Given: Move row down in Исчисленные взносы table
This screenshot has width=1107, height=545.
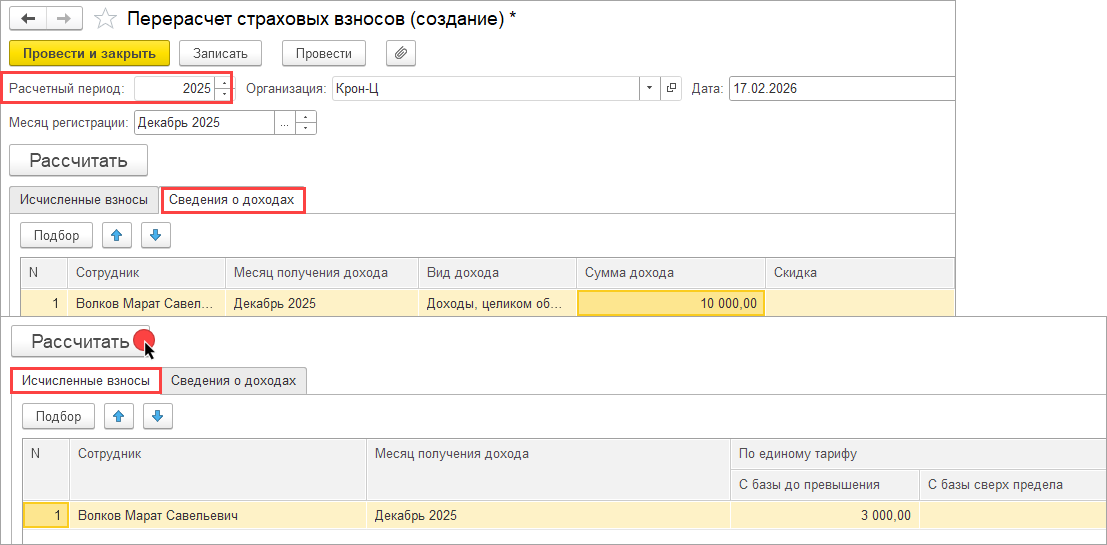Looking at the screenshot, I should point(158,415).
